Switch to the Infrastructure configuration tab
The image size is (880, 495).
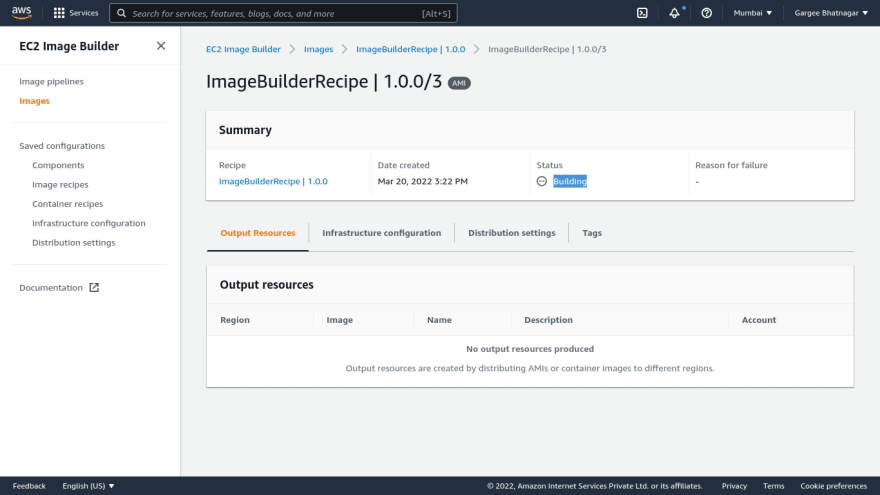(x=382, y=233)
